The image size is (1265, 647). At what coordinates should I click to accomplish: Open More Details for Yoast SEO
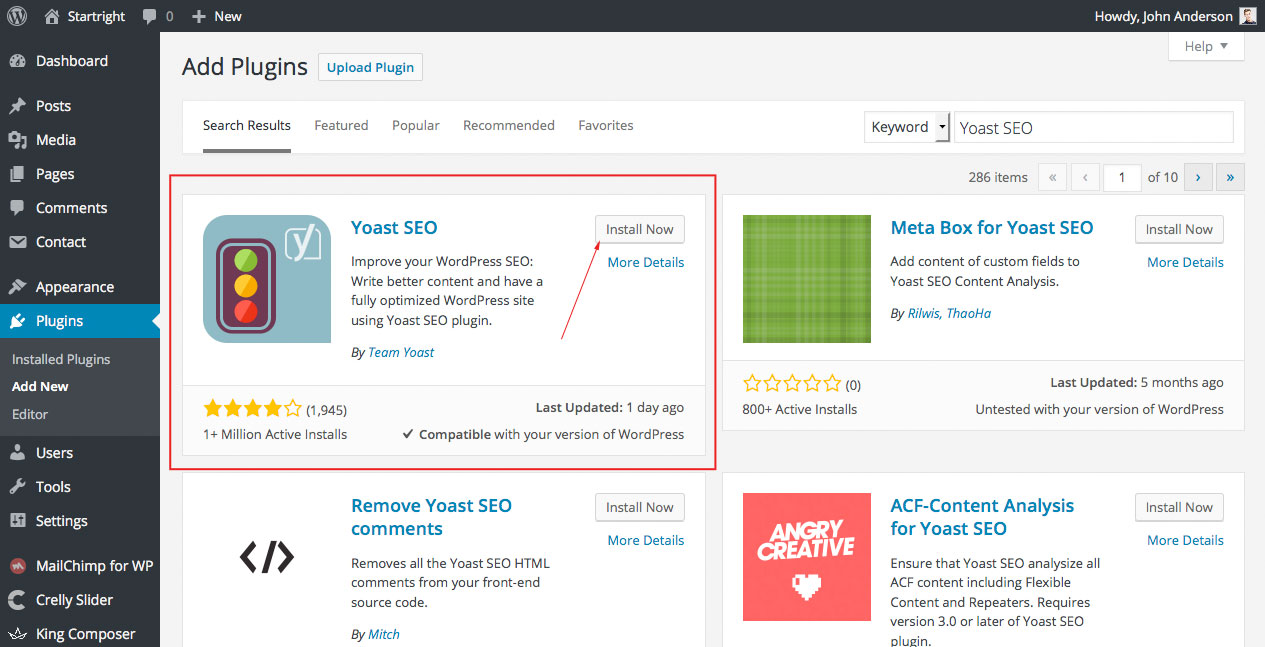[x=646, y=262]
